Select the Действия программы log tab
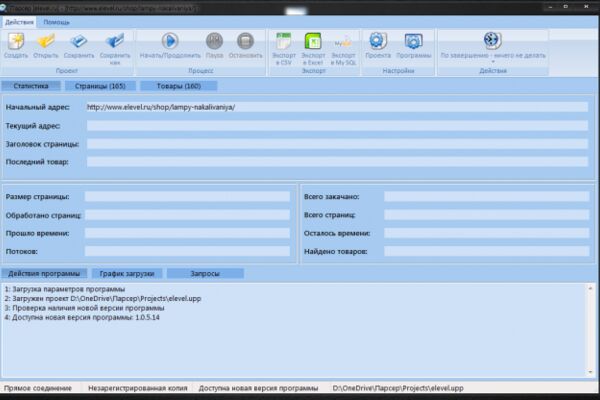This screenshot has width=600, height=400. click(44, 273)
